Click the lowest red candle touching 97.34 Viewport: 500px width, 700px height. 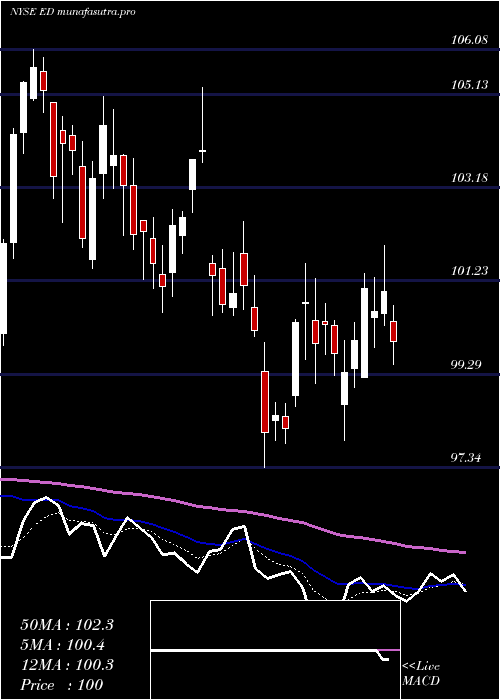265,401
